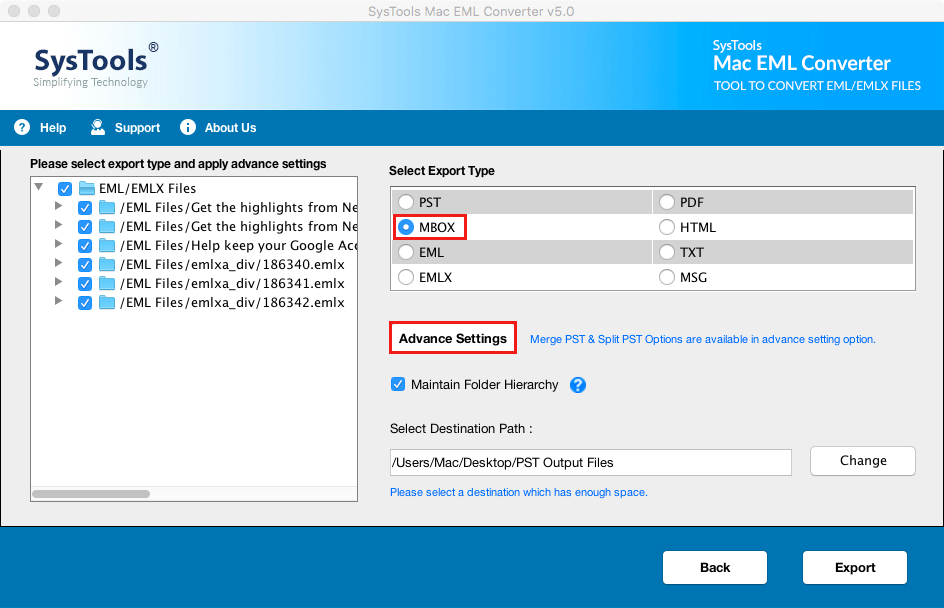This screenshot has width=944, height=608.
Task: Click the Export button
Action: click(855, 567)
